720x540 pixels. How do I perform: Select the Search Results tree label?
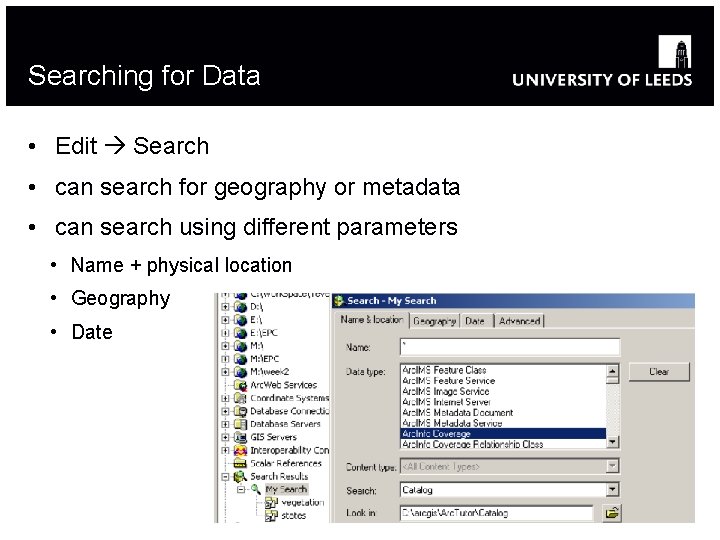point(279,476)
